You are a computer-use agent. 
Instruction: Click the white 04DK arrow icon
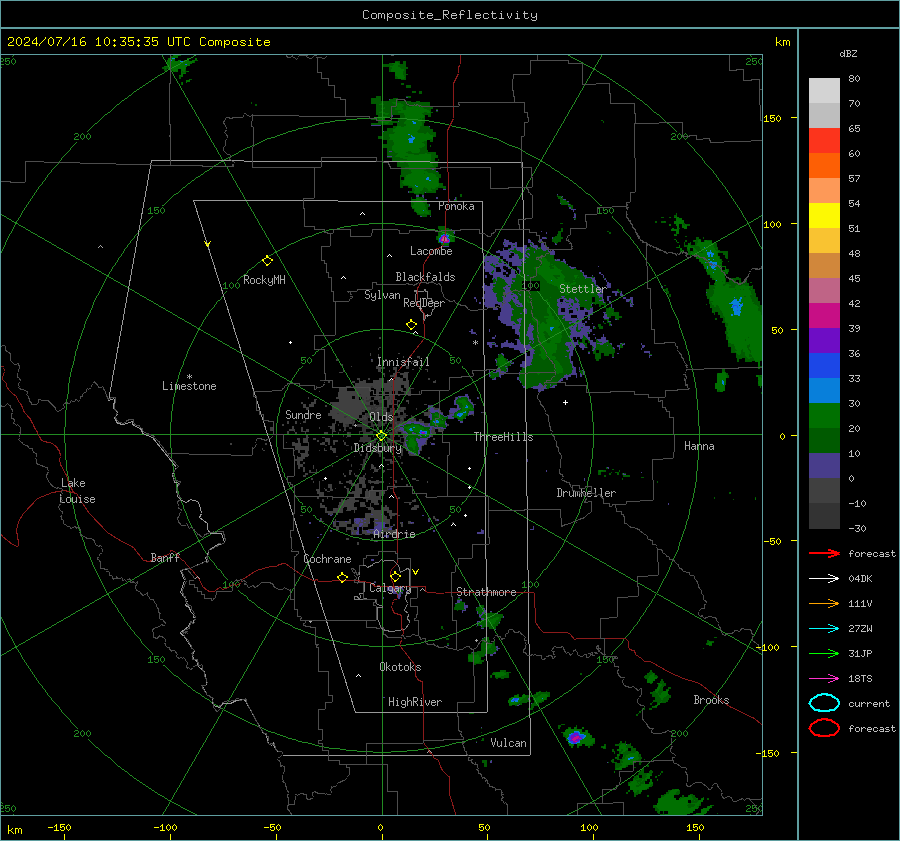[824, 579]
